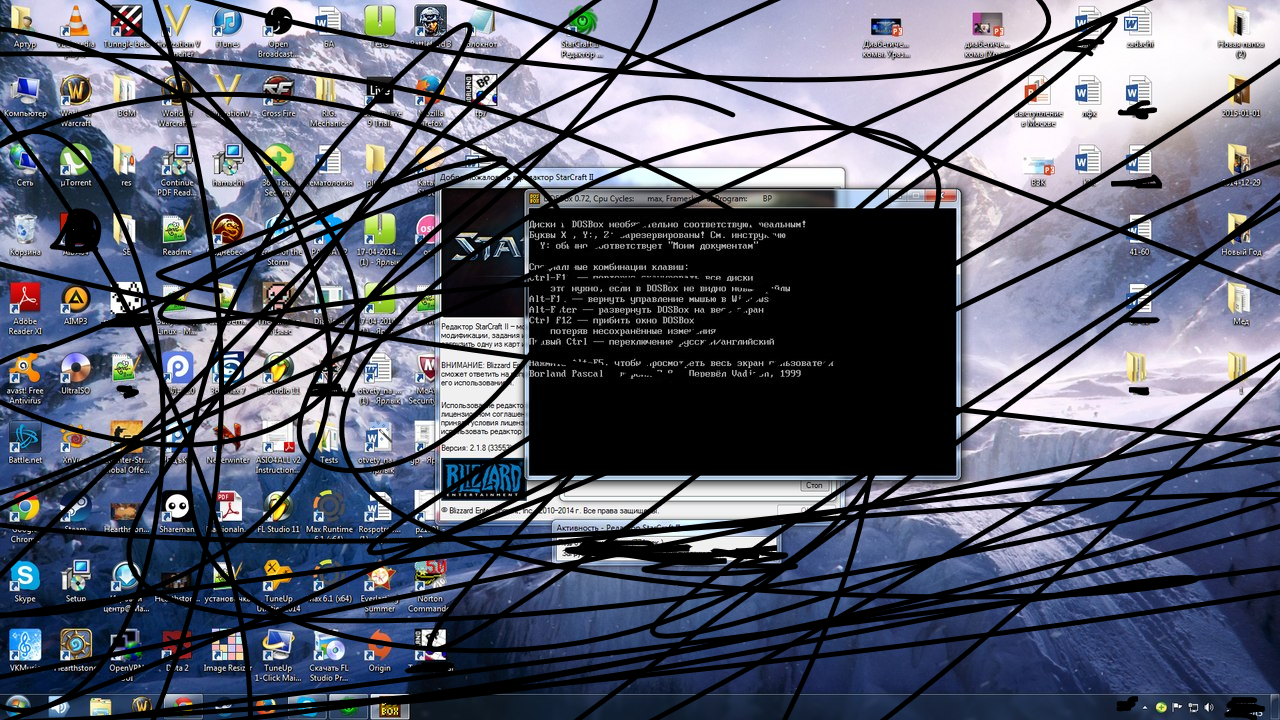Launch µTorrent from the desktop
This screenshot has width=1280, height=720.
(x=75, y=166)
